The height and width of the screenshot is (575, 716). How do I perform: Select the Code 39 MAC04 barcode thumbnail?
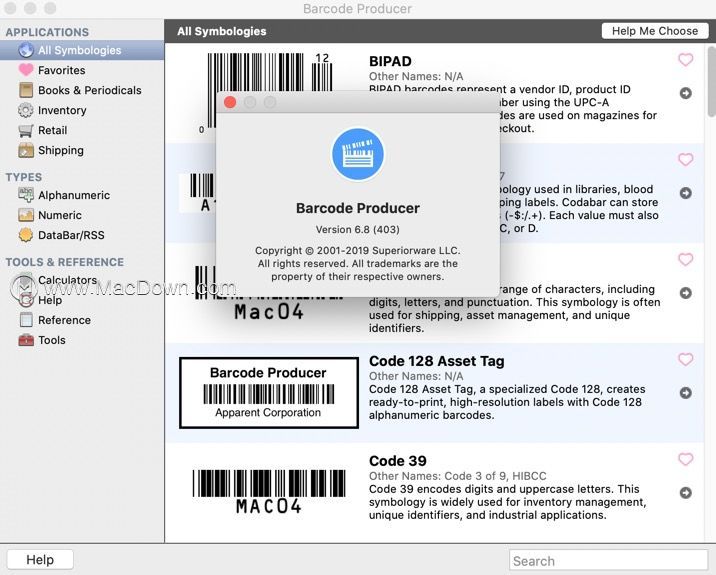[268, 491]
